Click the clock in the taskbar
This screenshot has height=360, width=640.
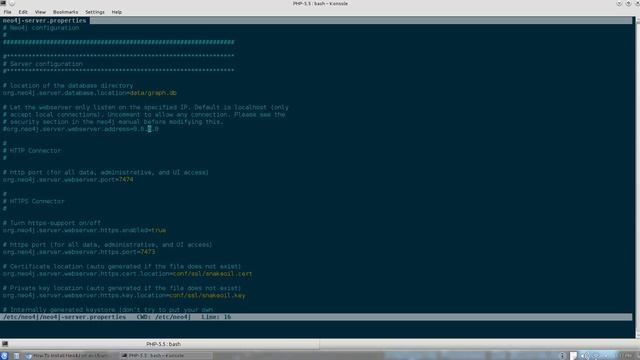pos(626,356)
